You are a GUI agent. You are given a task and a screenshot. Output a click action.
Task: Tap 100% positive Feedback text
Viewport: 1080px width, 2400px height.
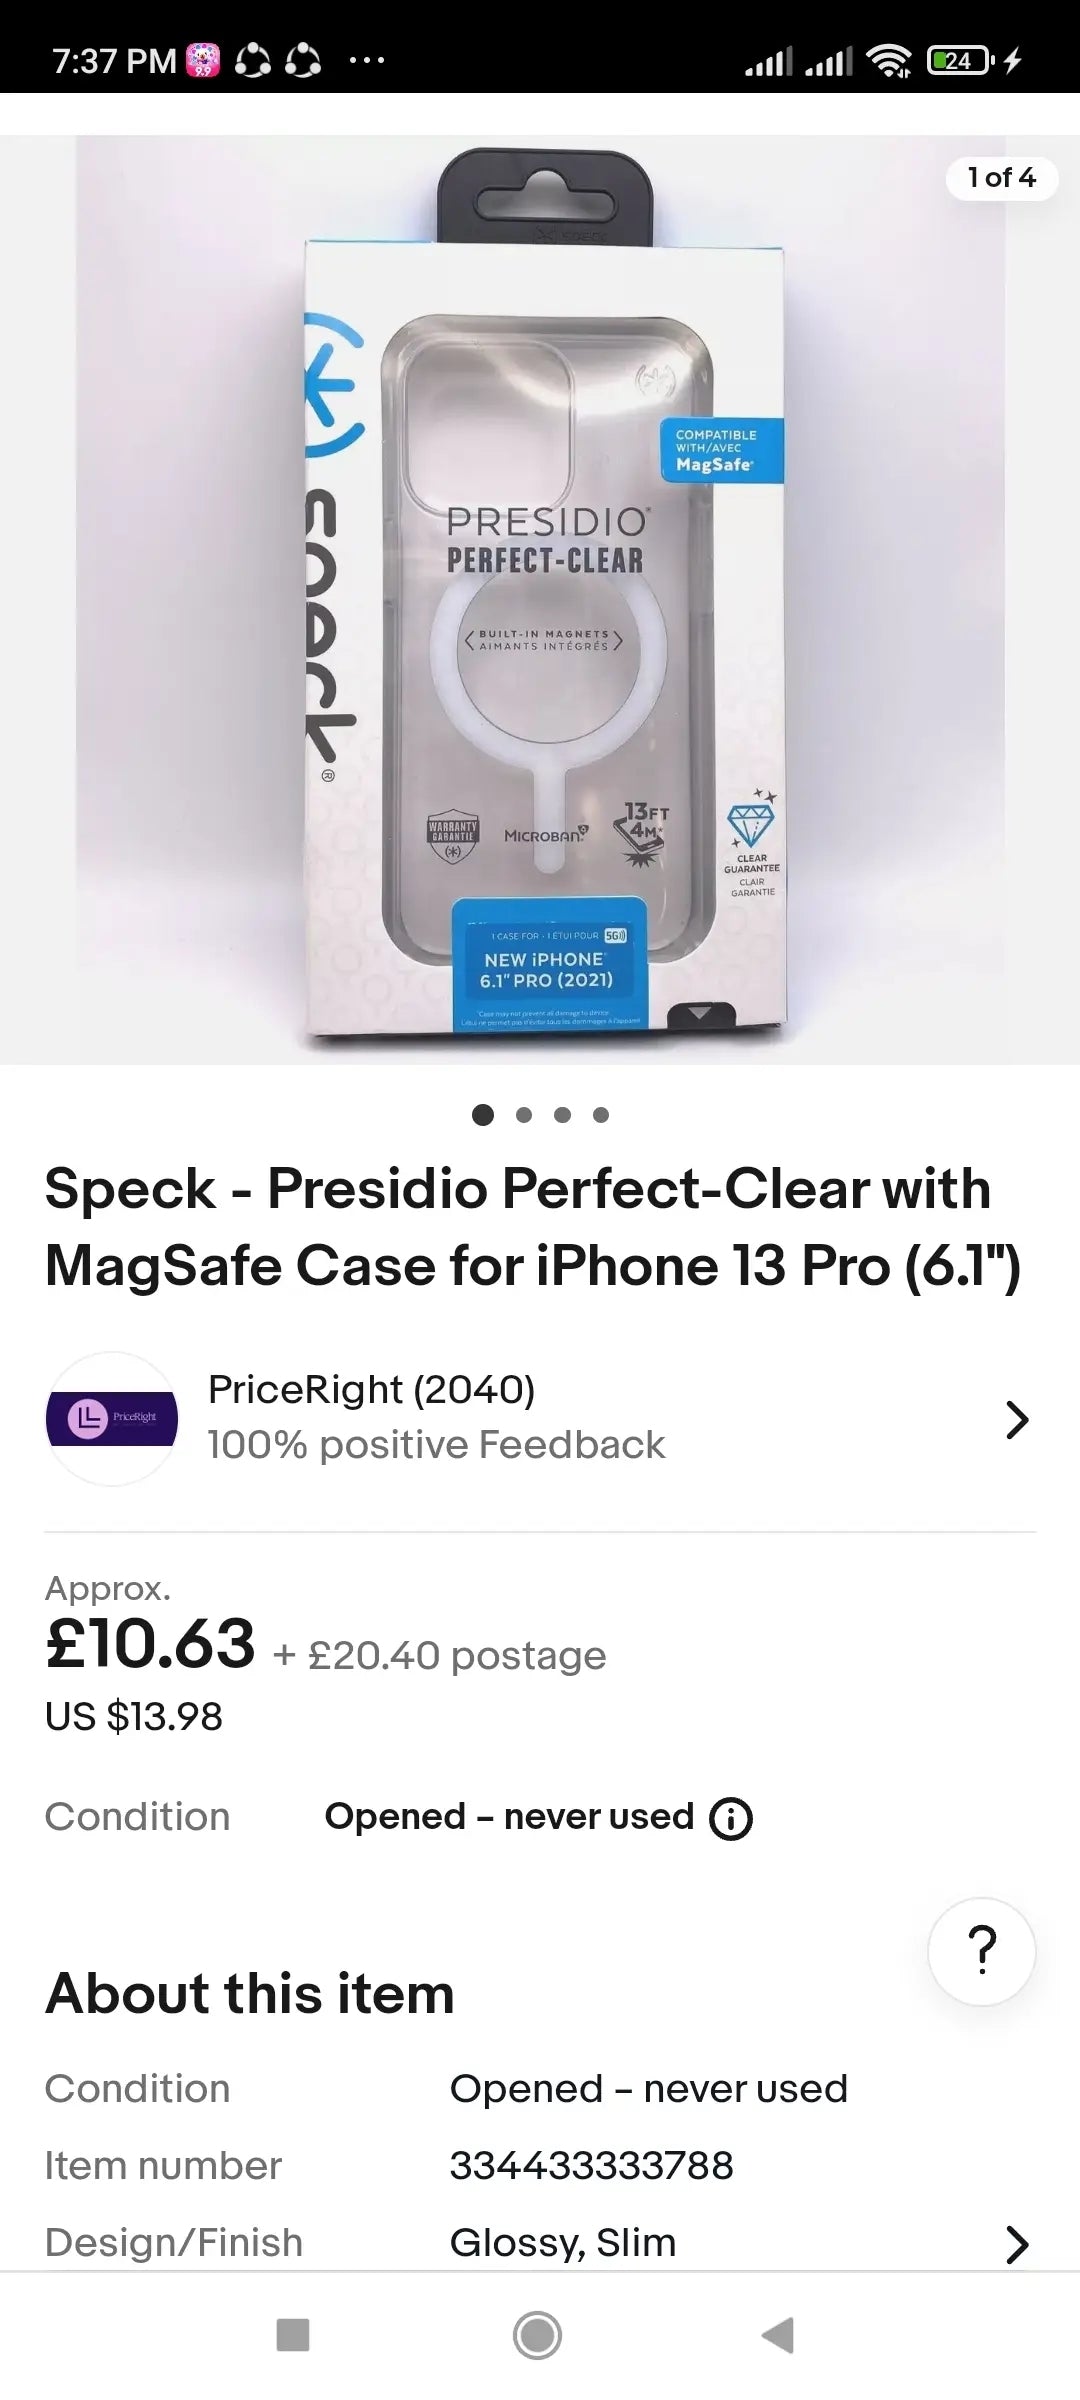pos(436,1445)
